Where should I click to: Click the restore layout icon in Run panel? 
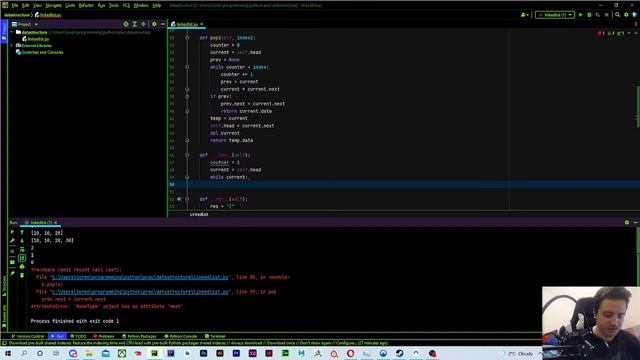12,262
